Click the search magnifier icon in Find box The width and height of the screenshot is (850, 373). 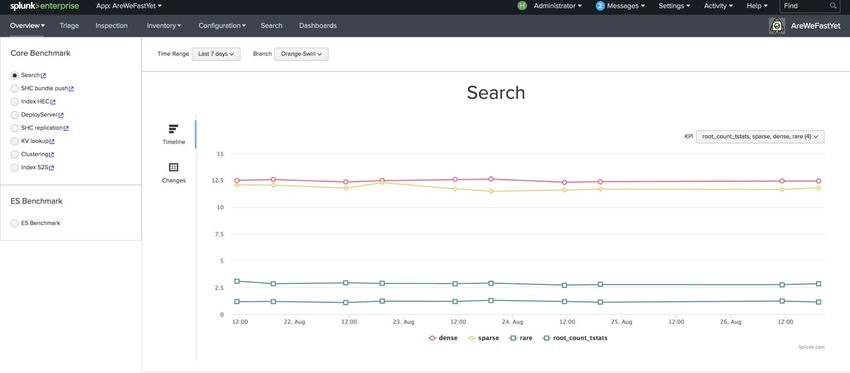[x=833, y=6]
